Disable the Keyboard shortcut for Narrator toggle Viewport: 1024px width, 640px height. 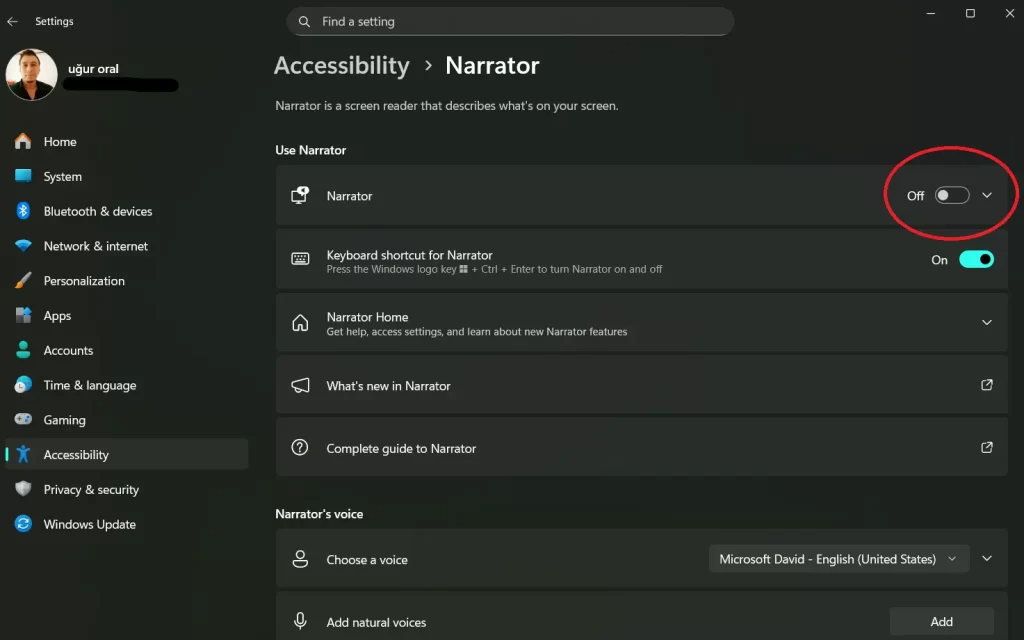tap(976, 259)
